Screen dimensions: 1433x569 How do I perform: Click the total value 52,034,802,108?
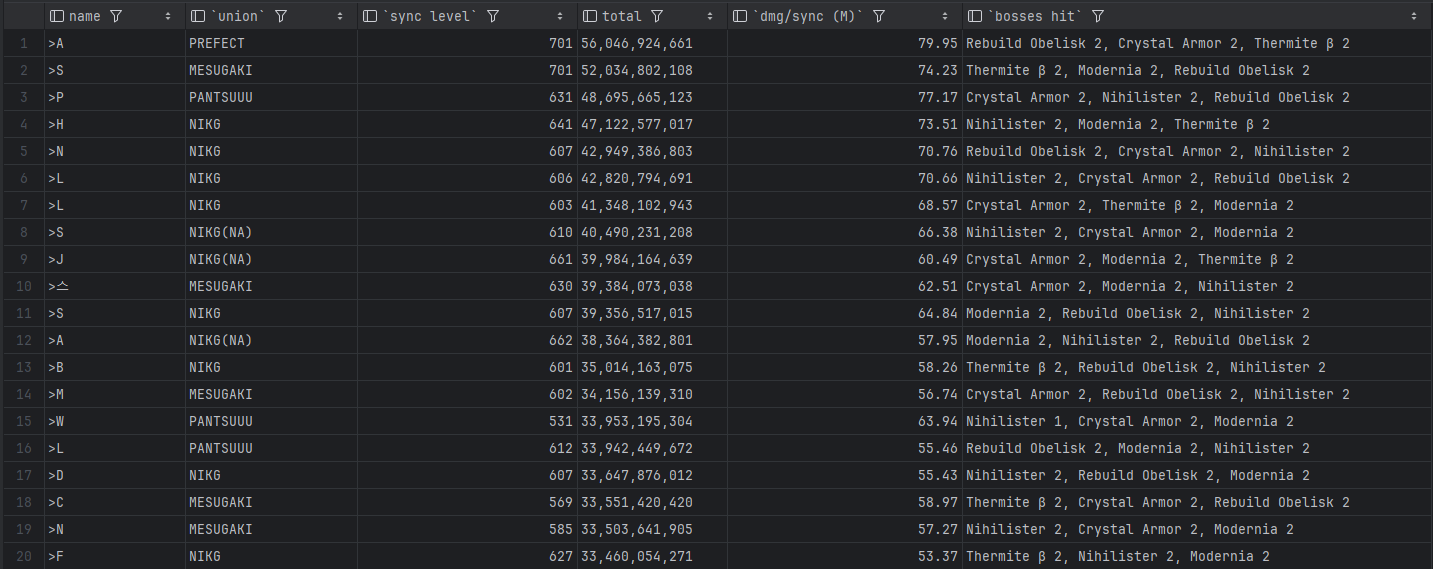(x=636, y=71)
